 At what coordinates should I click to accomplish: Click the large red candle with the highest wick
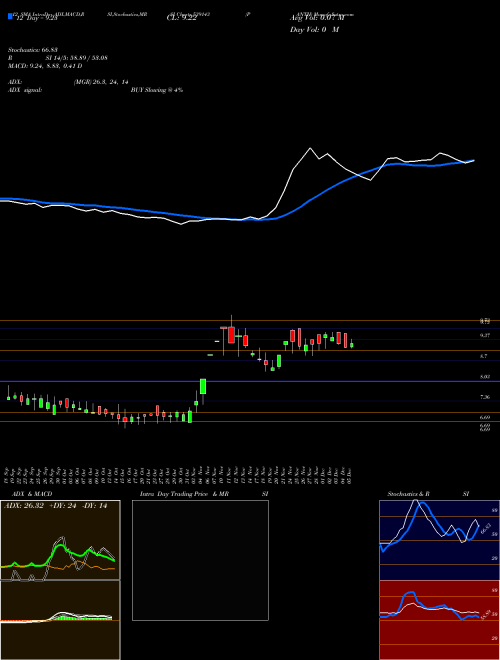click(x=231, y=335)
